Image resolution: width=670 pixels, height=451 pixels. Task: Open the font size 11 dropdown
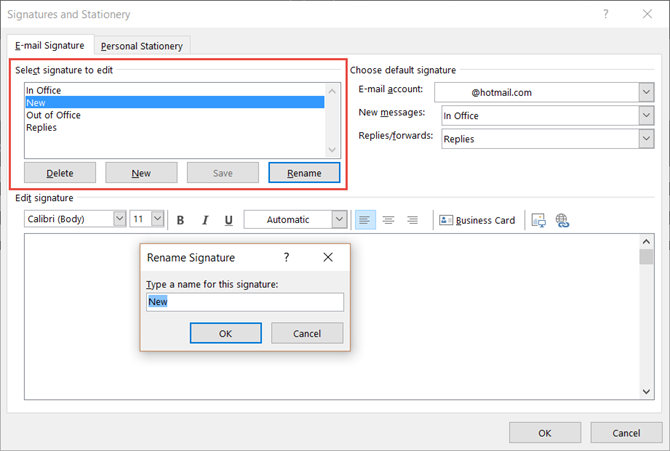tap(158, 219)
